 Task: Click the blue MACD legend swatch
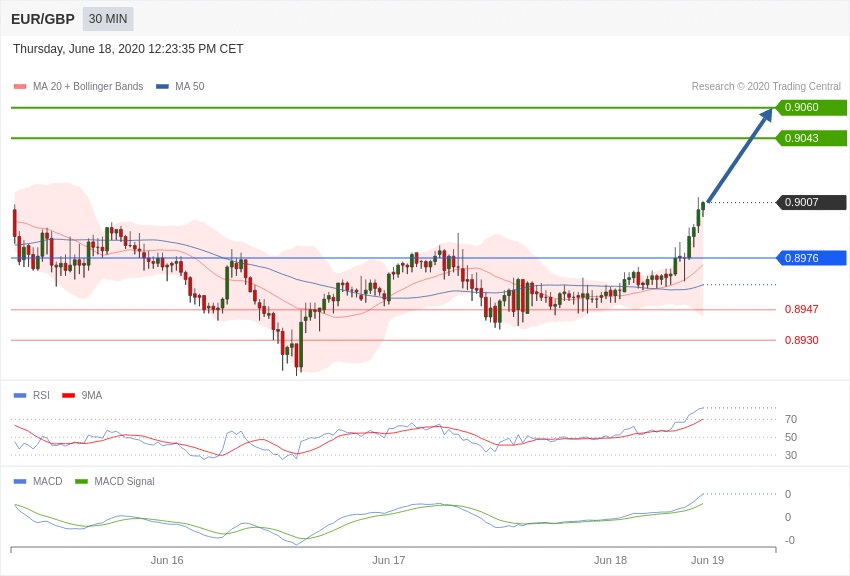pyautogui.click(x=20, y=481)
